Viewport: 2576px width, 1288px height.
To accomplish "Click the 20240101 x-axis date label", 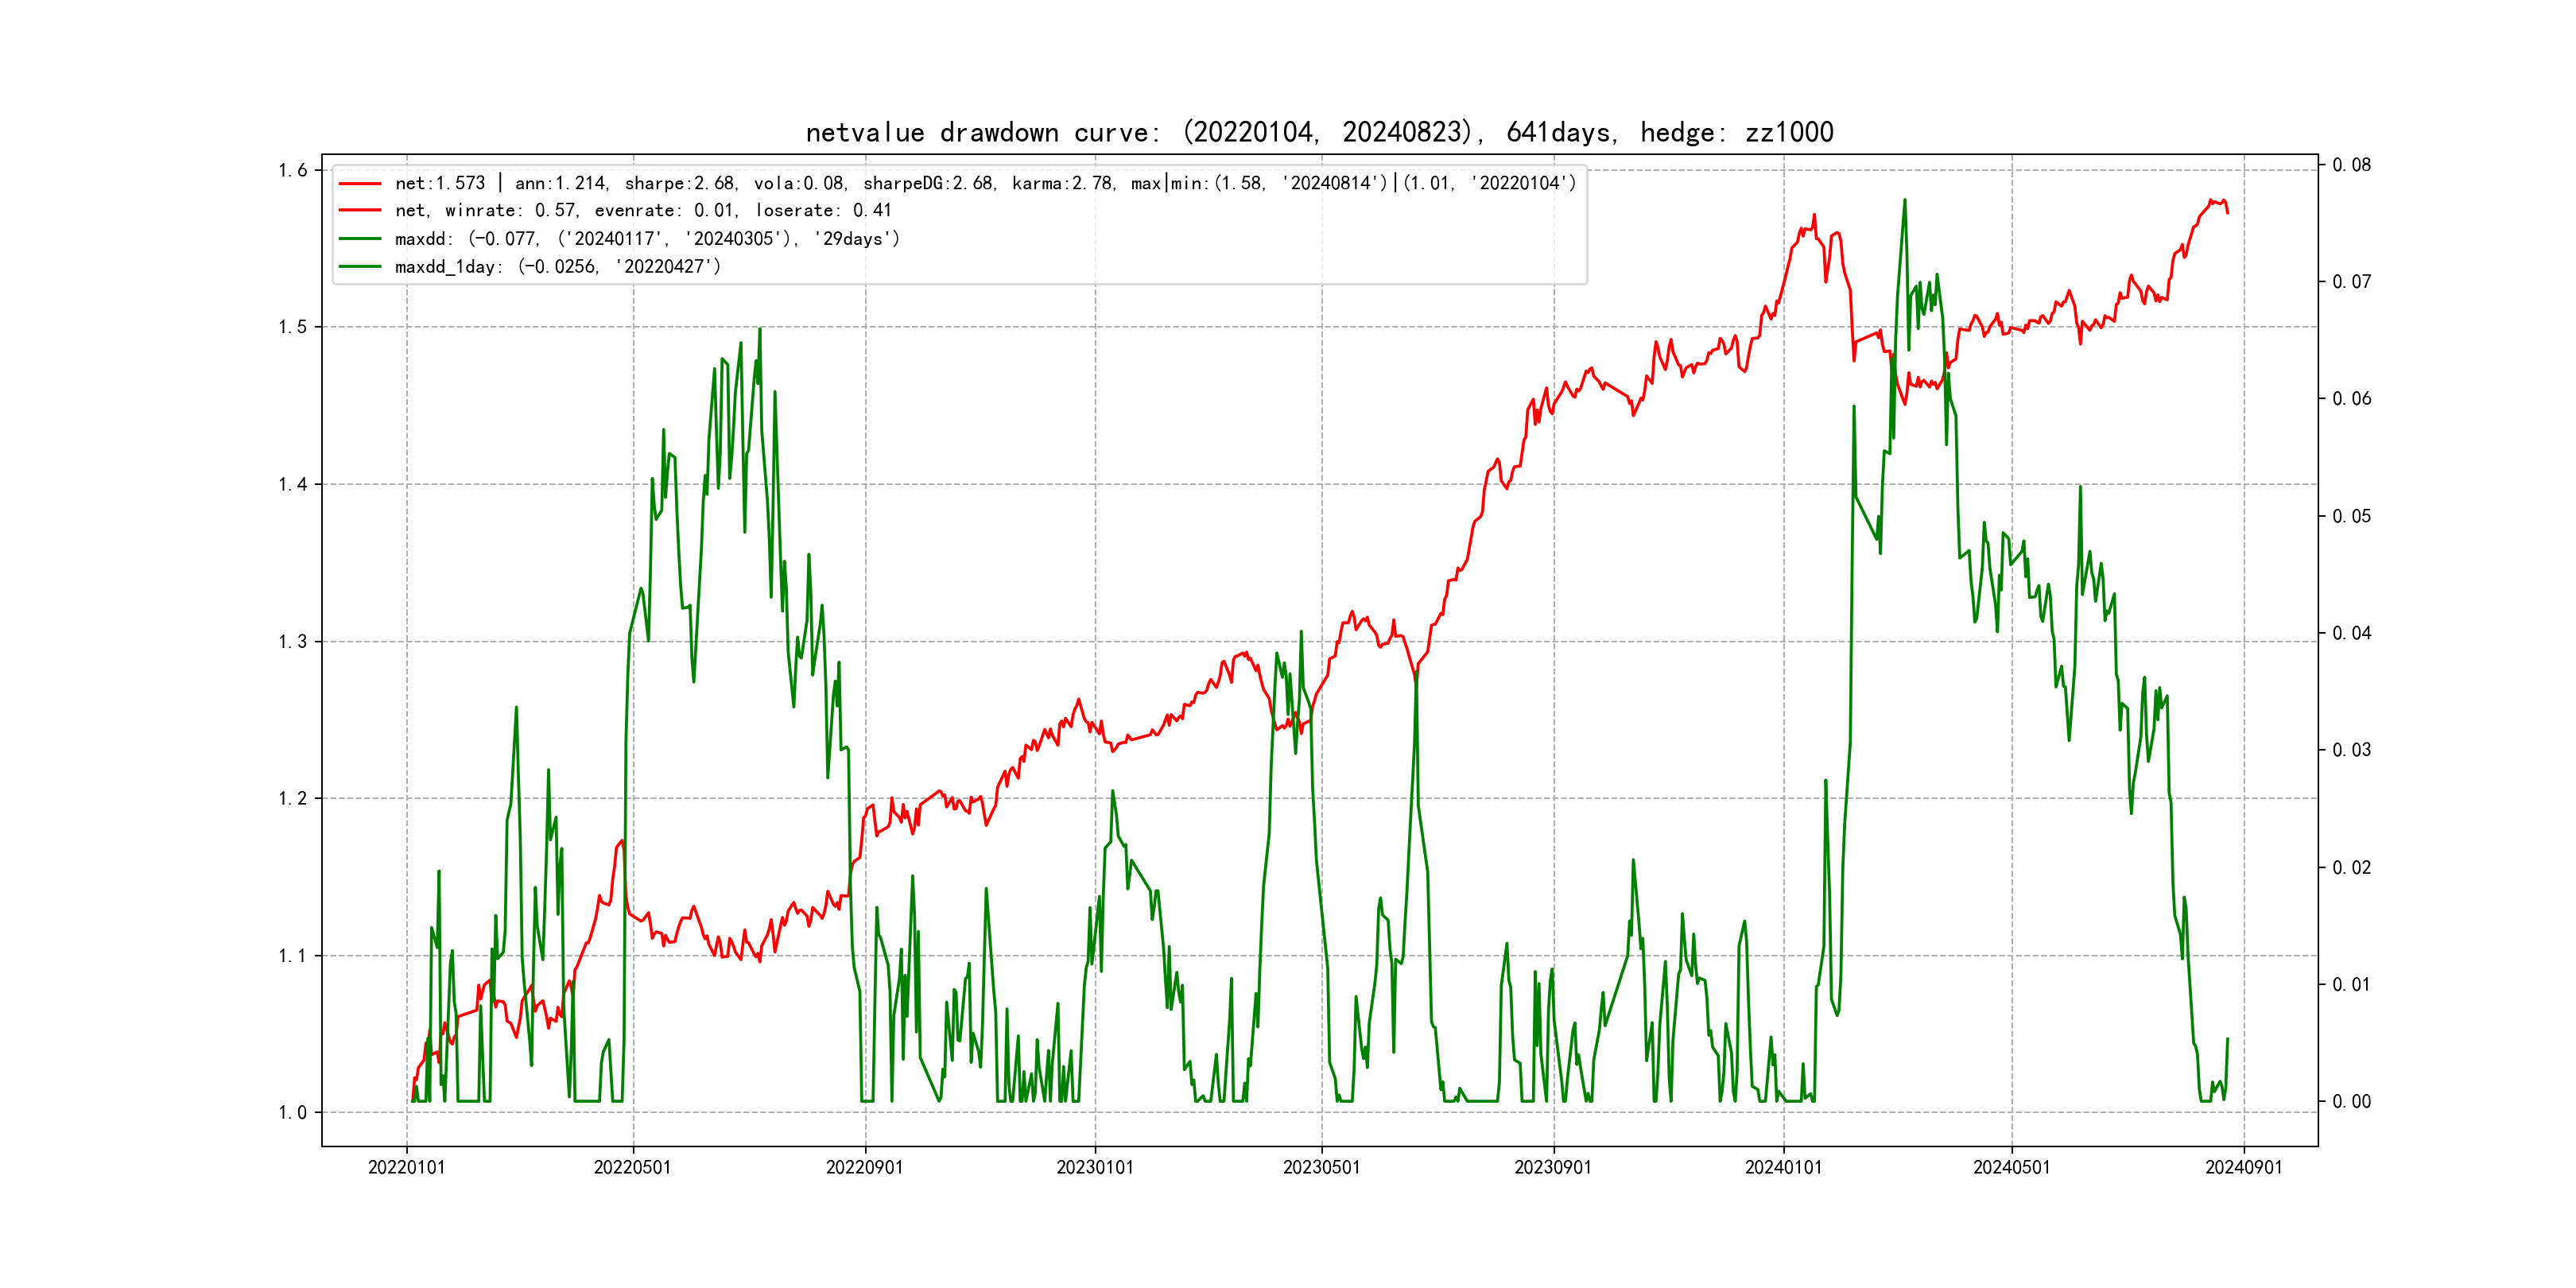I will click(1783, 1167).
